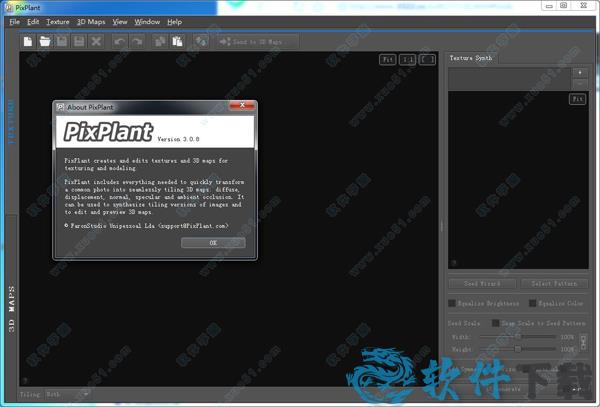This screenshot has height=407, width=600.
Task: Open the Tiling dropdown at bottom
Action: click(x=68, y=394)
